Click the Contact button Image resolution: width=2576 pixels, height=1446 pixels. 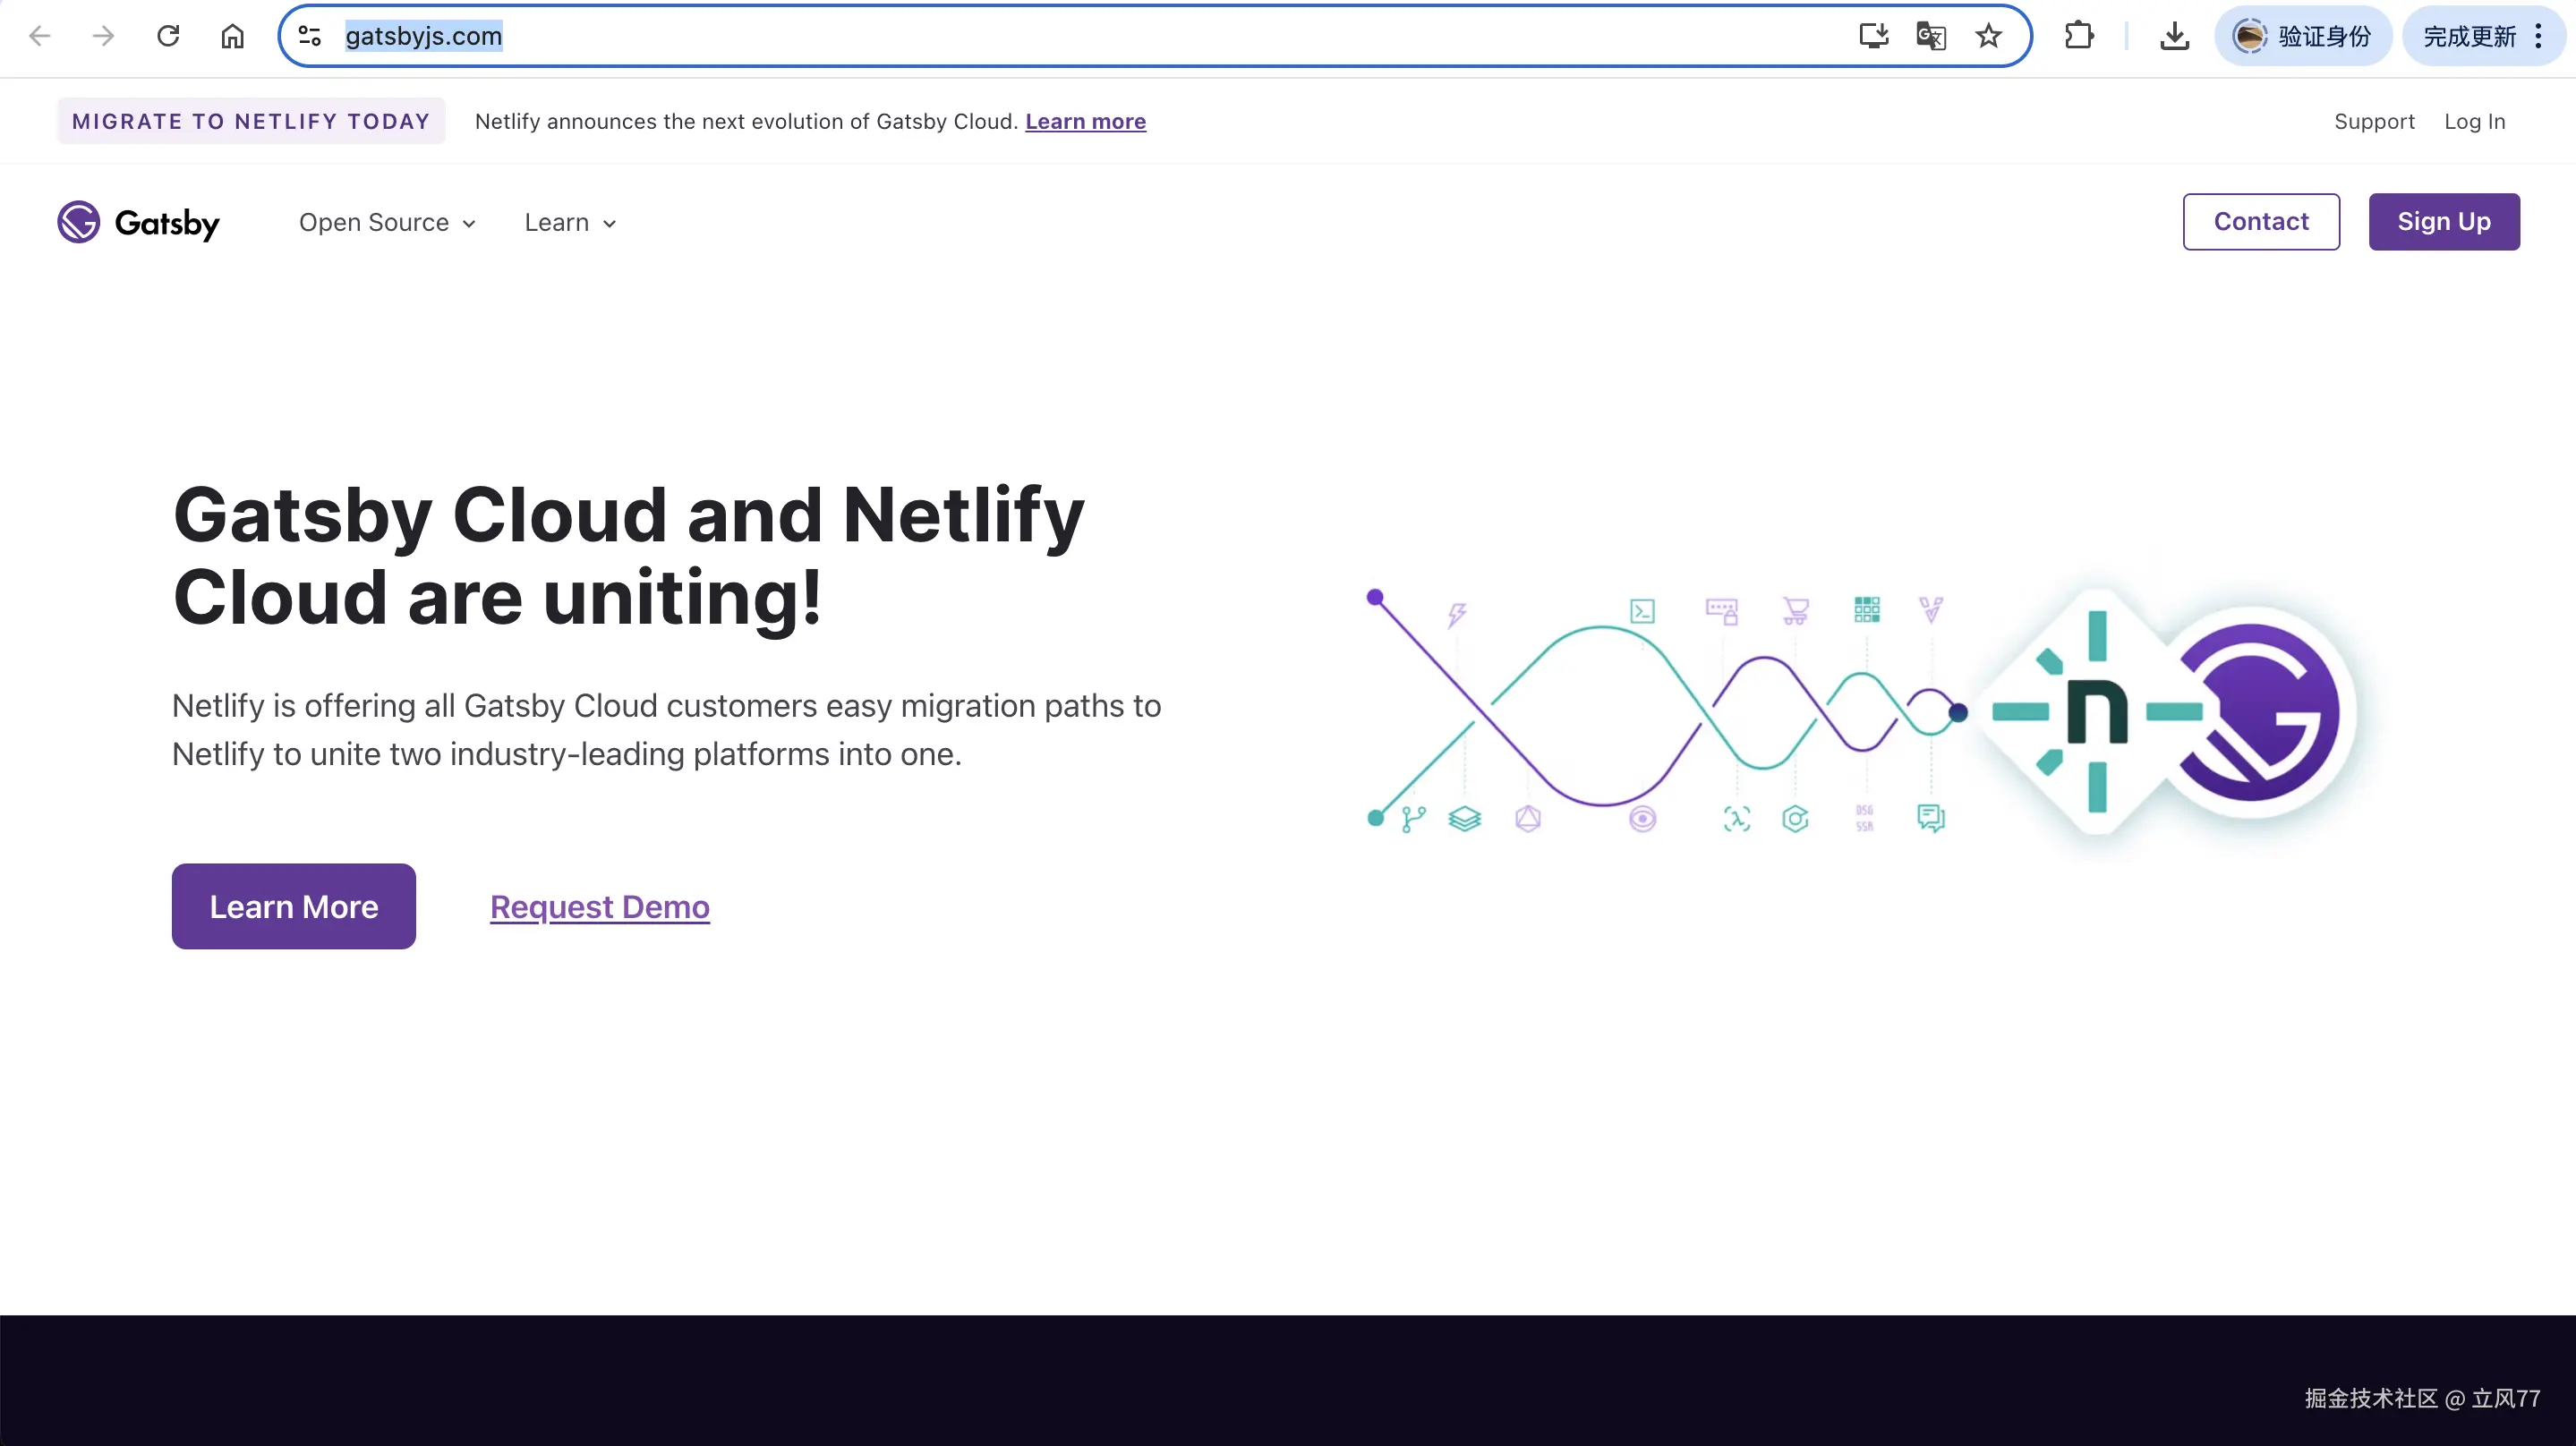pos(2260,221)
